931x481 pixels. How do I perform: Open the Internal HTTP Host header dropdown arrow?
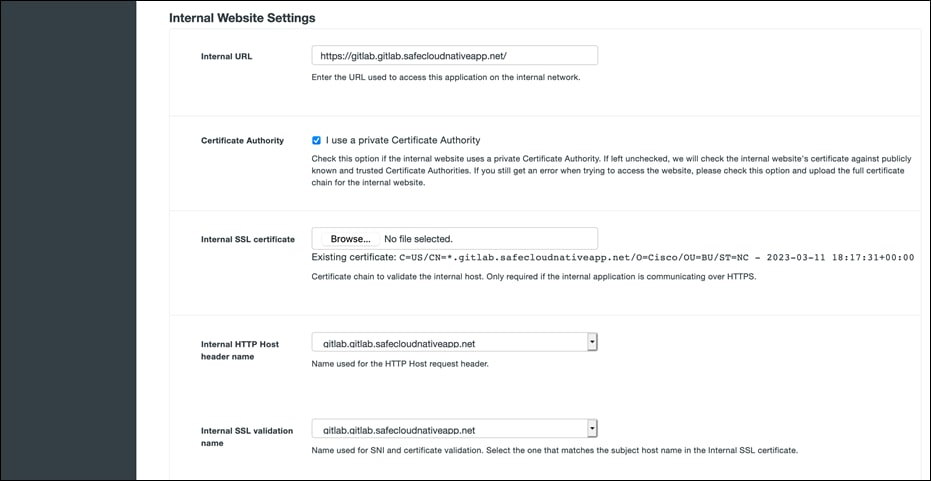pos(592,343)
